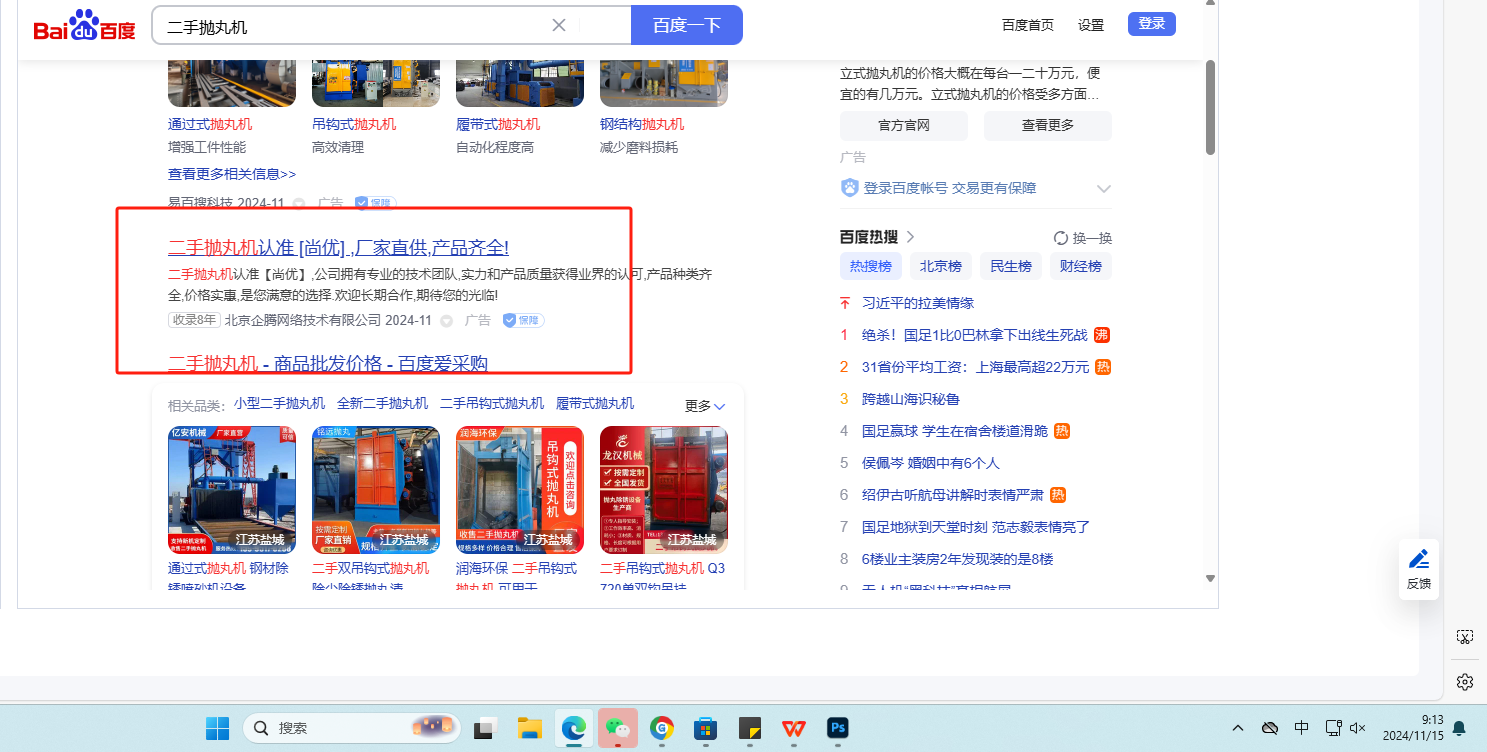Open hot search 习近平的拉美情缘
Viewport: 1487px width, 752px height.
click(918, 303)
